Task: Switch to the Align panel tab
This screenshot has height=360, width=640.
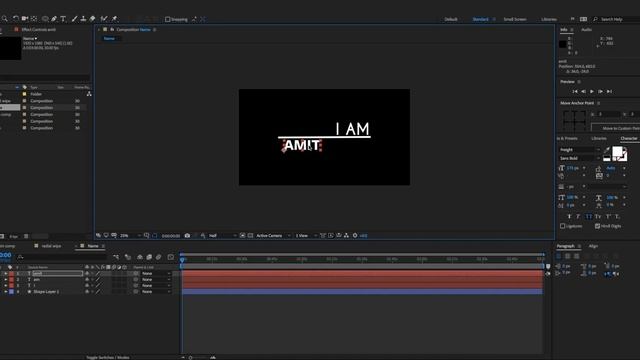Action: [x=593, y=246]
